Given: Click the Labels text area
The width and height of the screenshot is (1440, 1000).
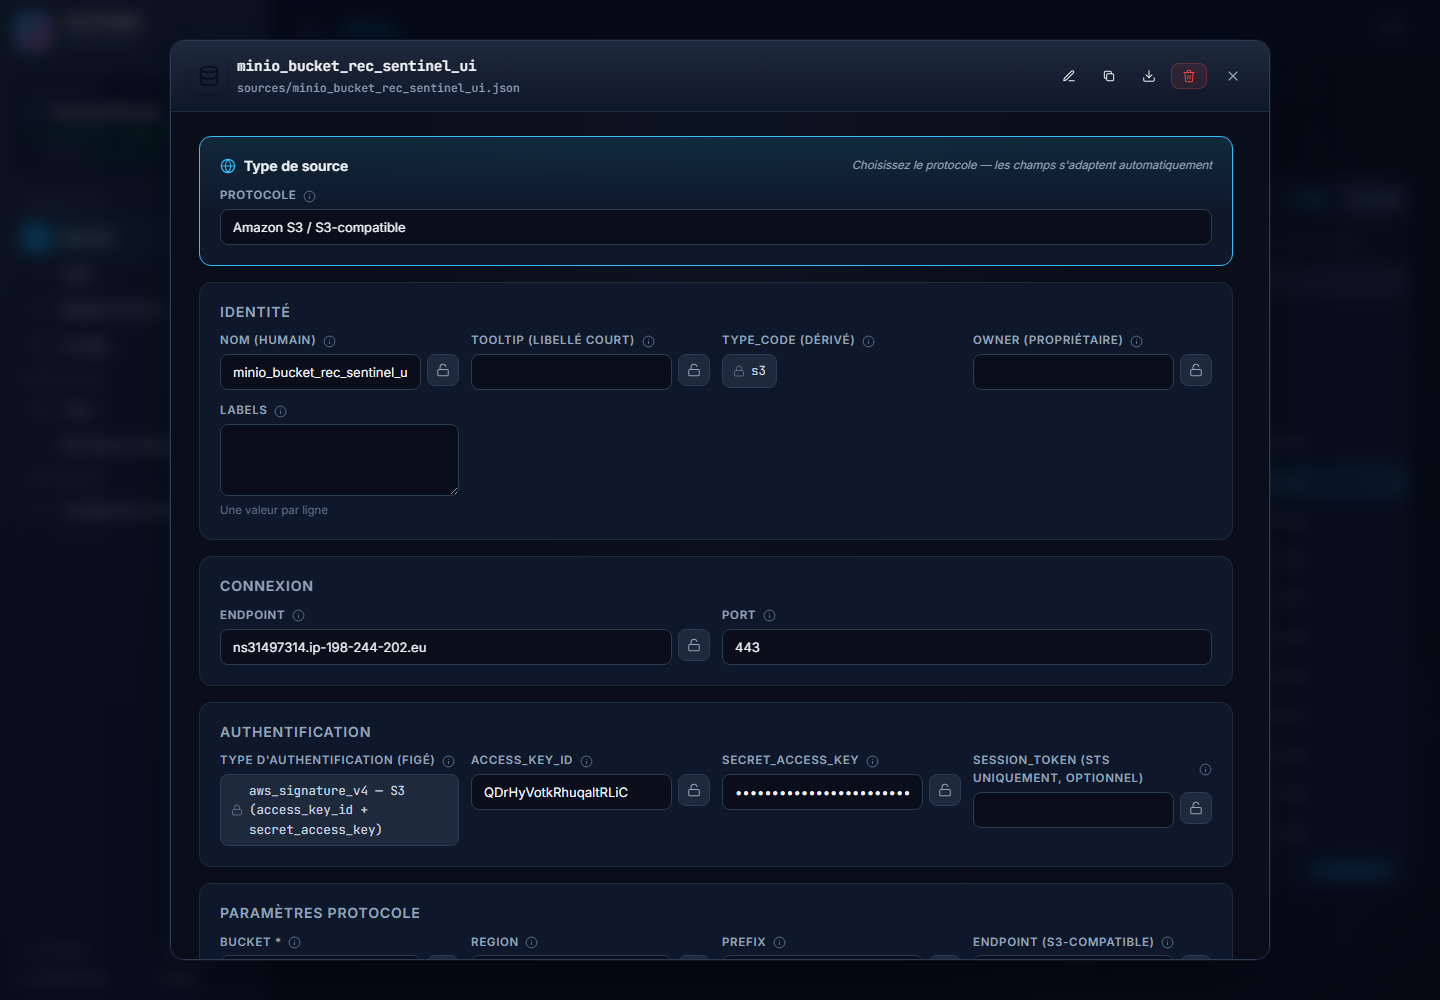Looking at the screenshot, I should 339,460.
